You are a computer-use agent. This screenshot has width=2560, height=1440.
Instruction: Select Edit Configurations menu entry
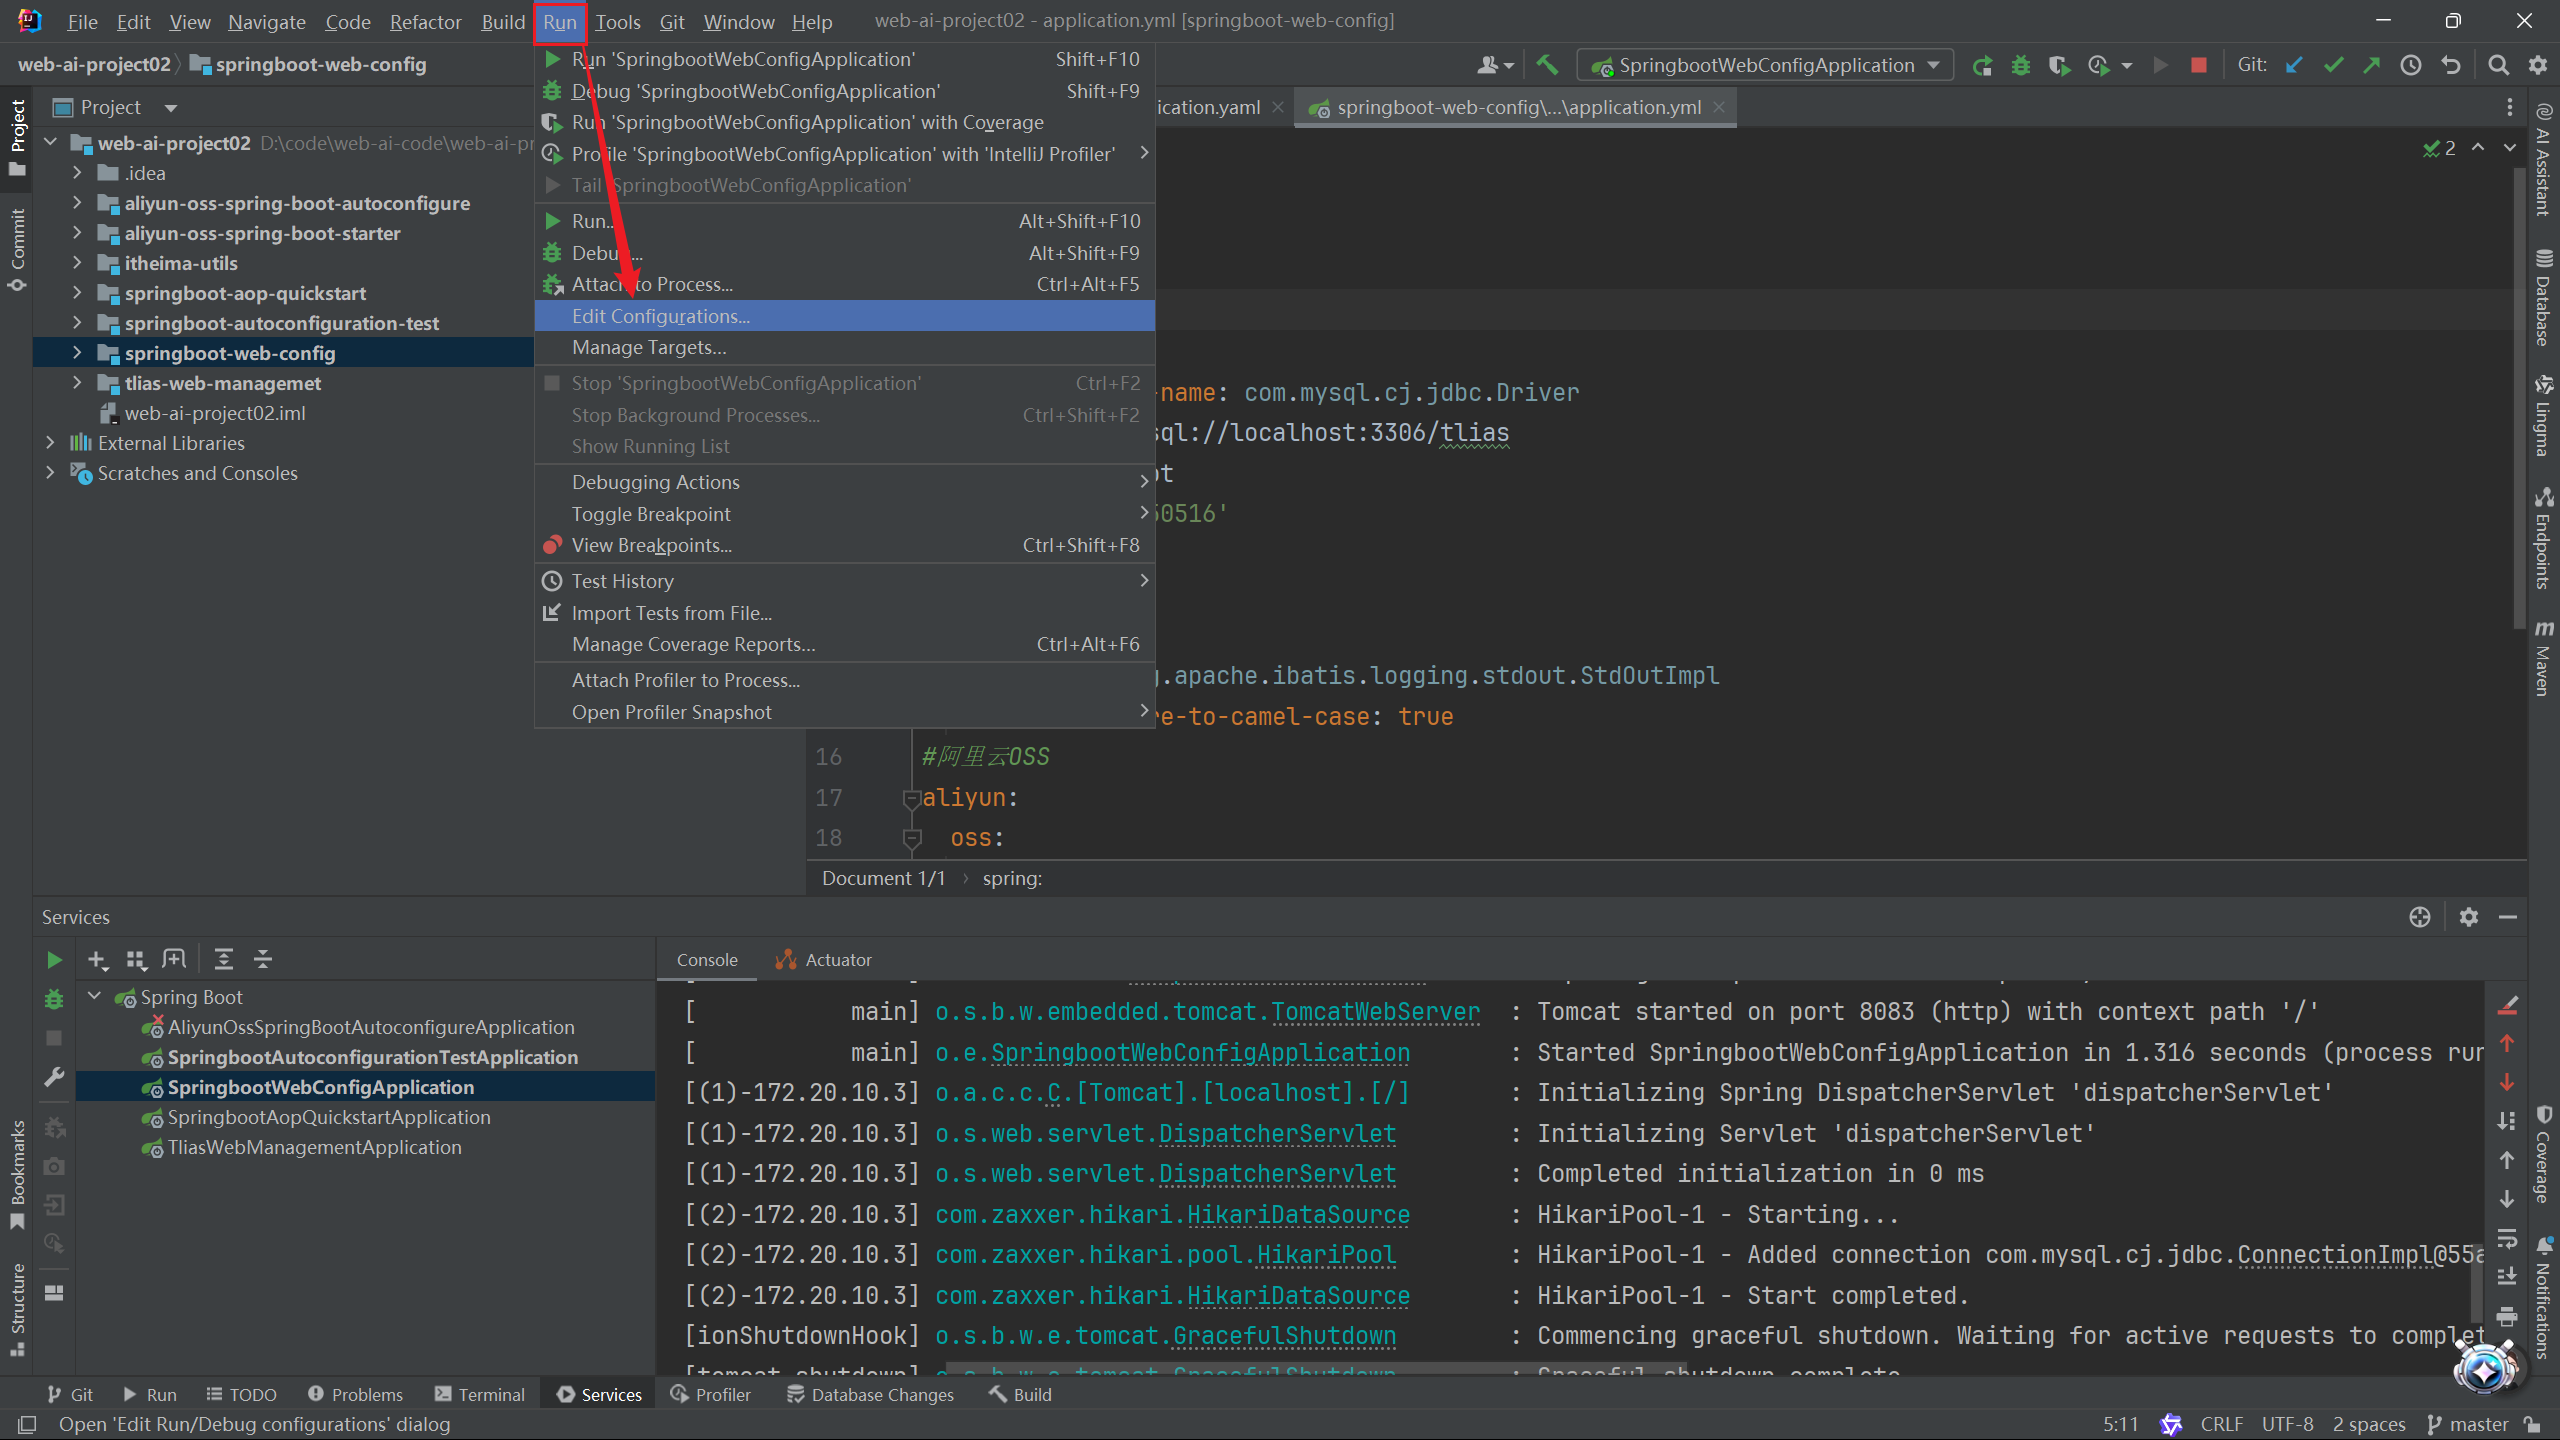[x=660, y=316]
